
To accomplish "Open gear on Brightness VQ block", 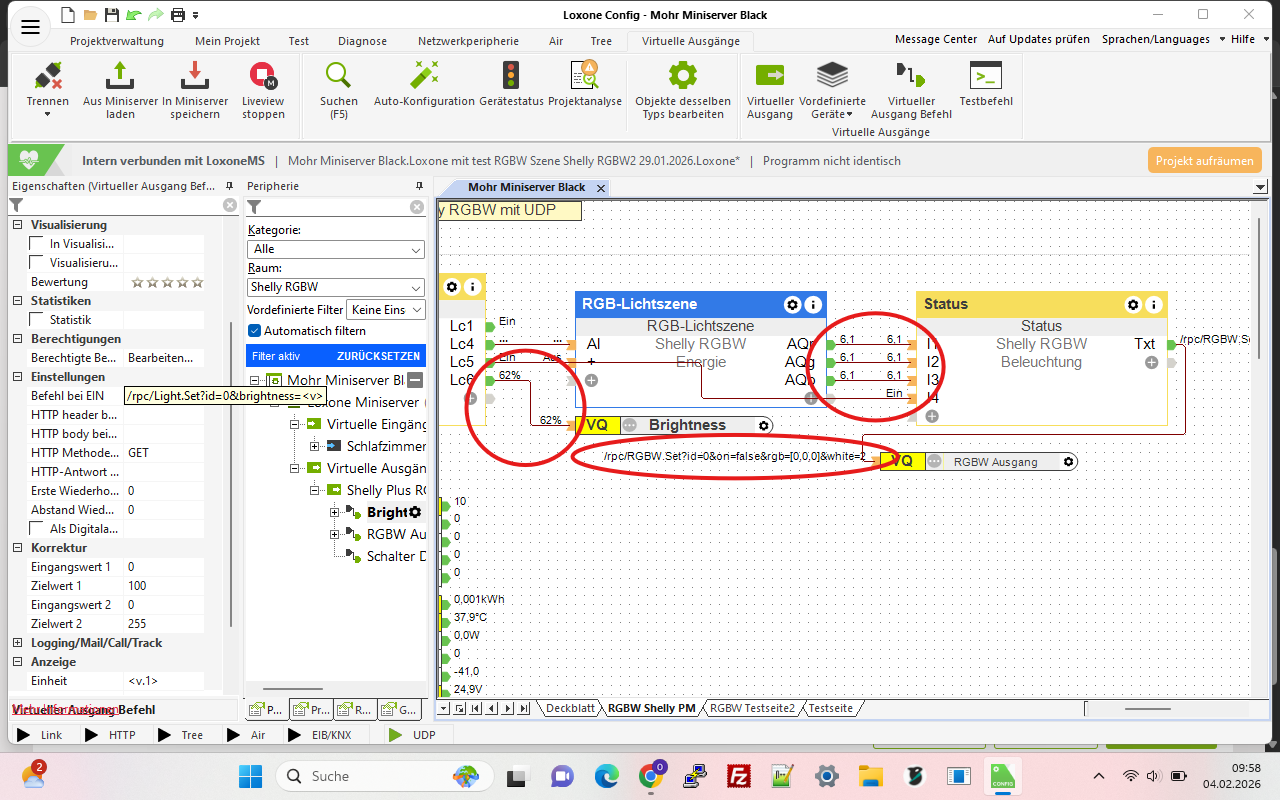I will coord(764,425).
